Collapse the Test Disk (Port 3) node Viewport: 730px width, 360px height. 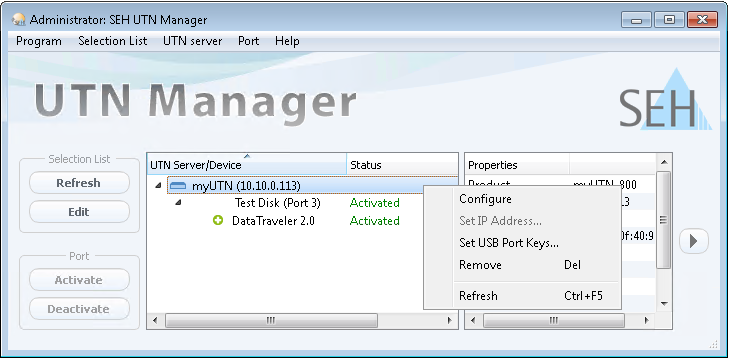click(x=178, y=203)
